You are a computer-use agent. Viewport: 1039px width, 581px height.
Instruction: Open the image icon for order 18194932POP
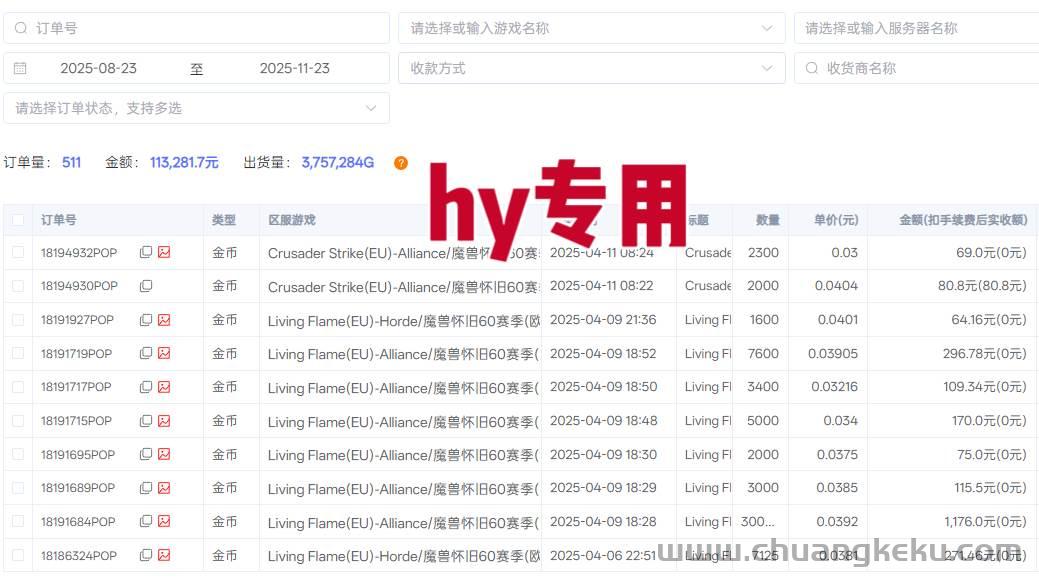coord(164,253)
